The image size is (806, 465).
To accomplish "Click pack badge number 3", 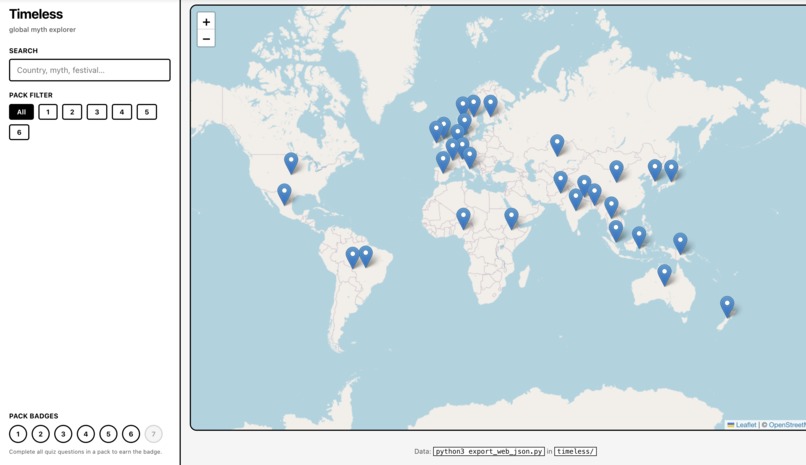I will coord(63,434).
